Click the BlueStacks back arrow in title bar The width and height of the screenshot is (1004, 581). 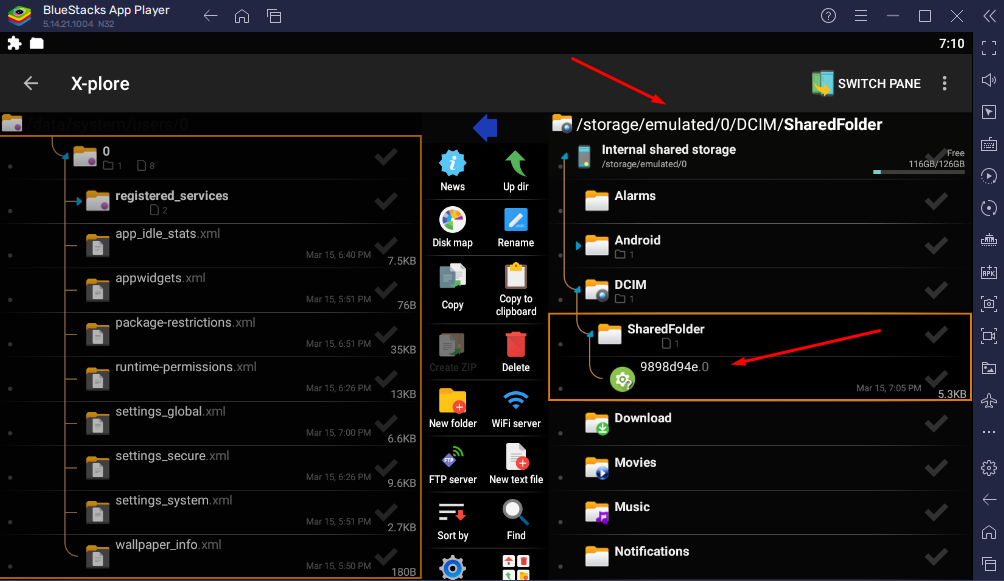[x=210, y=16]
